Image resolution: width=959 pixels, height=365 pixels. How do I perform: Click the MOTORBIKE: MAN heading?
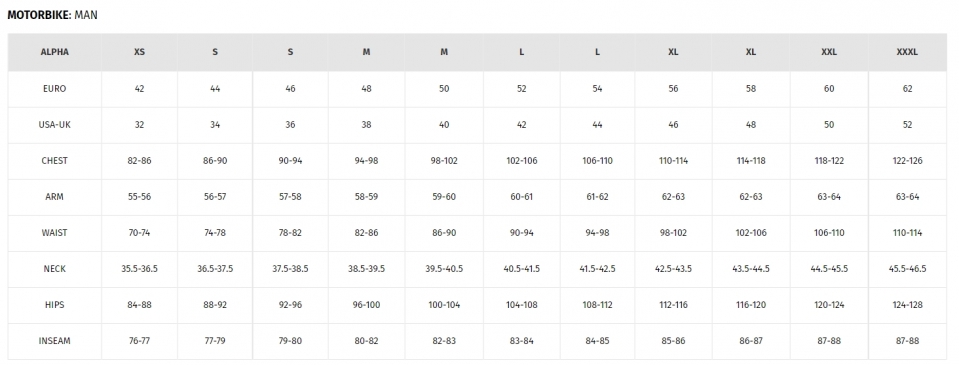53,15
